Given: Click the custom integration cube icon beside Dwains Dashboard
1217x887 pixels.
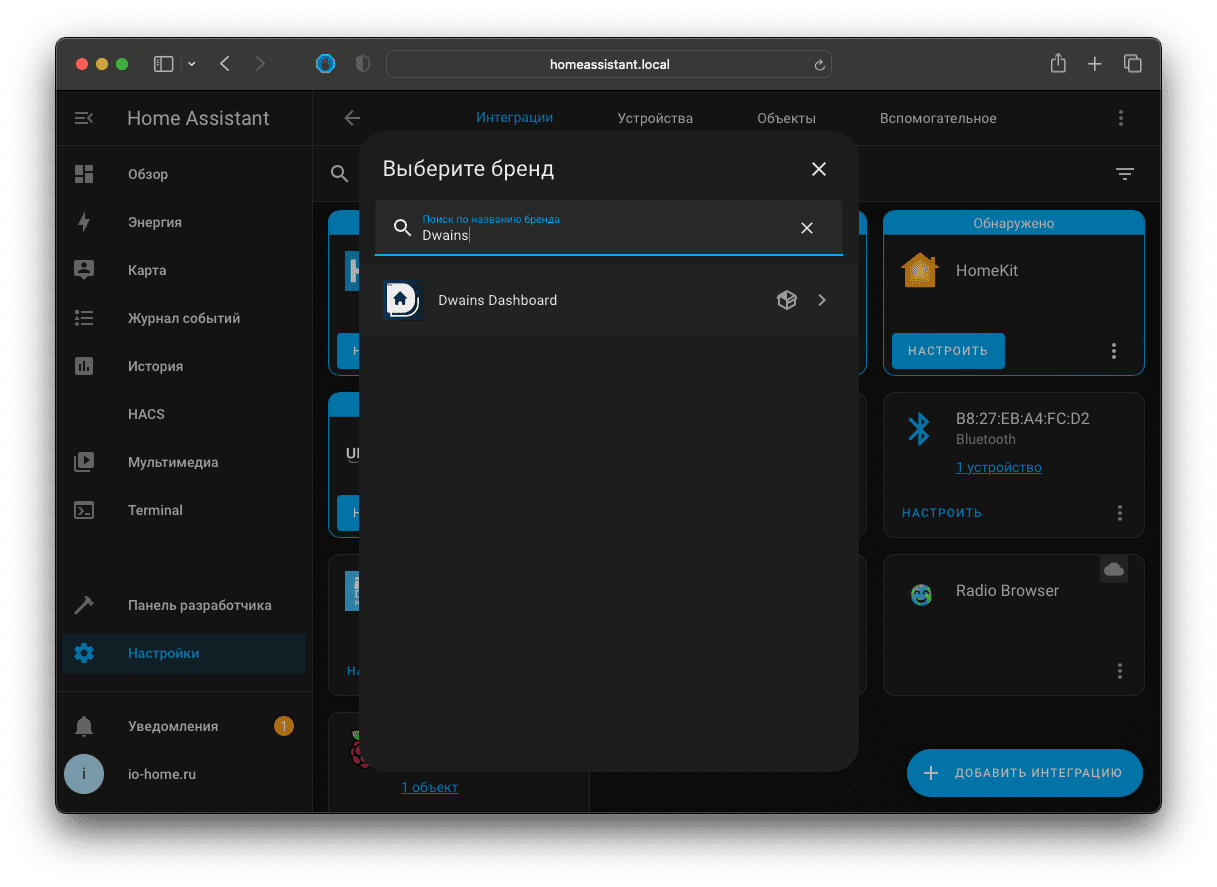Looking at the screenshot, I should 787,299.
